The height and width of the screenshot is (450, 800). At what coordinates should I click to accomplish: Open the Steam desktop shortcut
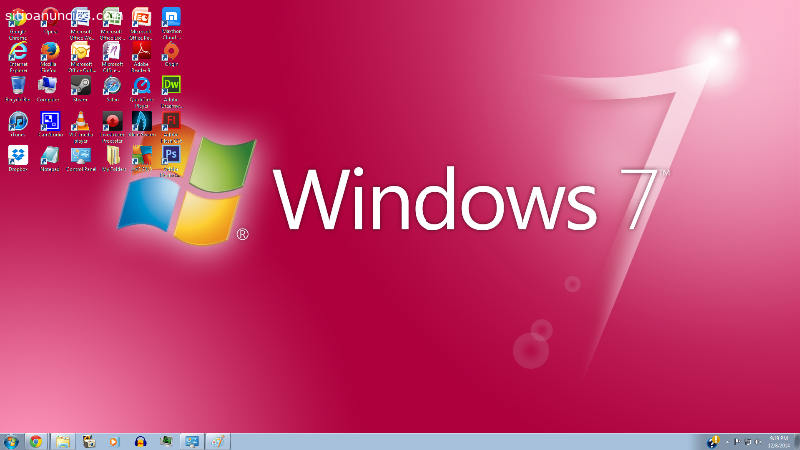pos(81,89)
